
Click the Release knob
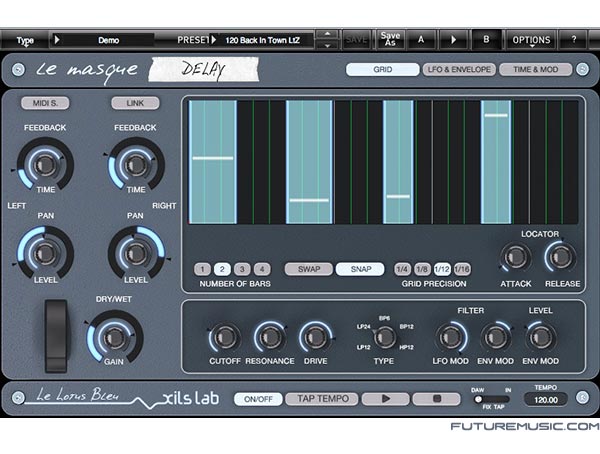(561, 257)
